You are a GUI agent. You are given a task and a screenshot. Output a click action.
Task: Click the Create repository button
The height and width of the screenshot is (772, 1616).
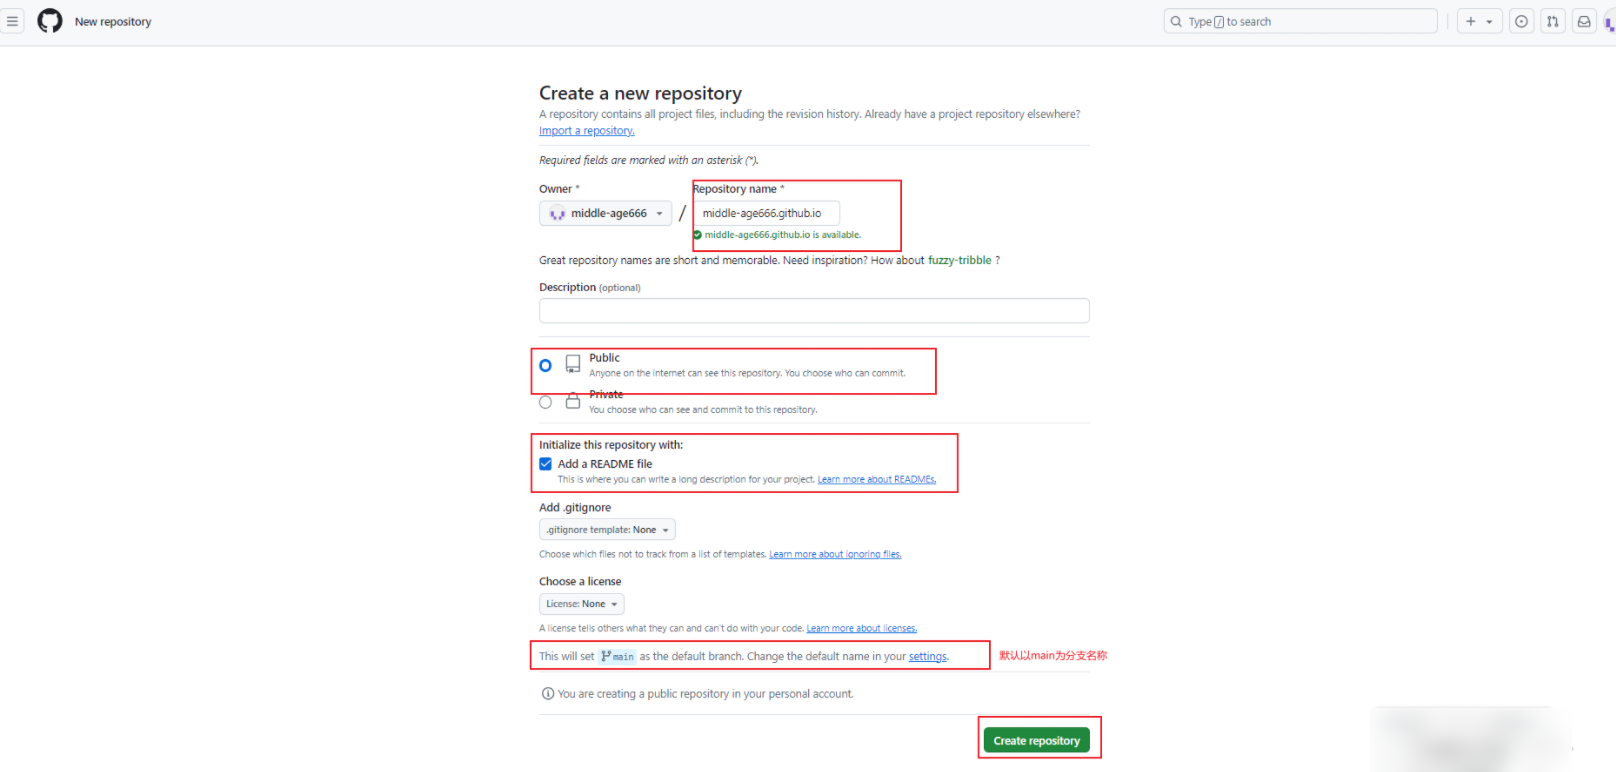[1036, 741]
